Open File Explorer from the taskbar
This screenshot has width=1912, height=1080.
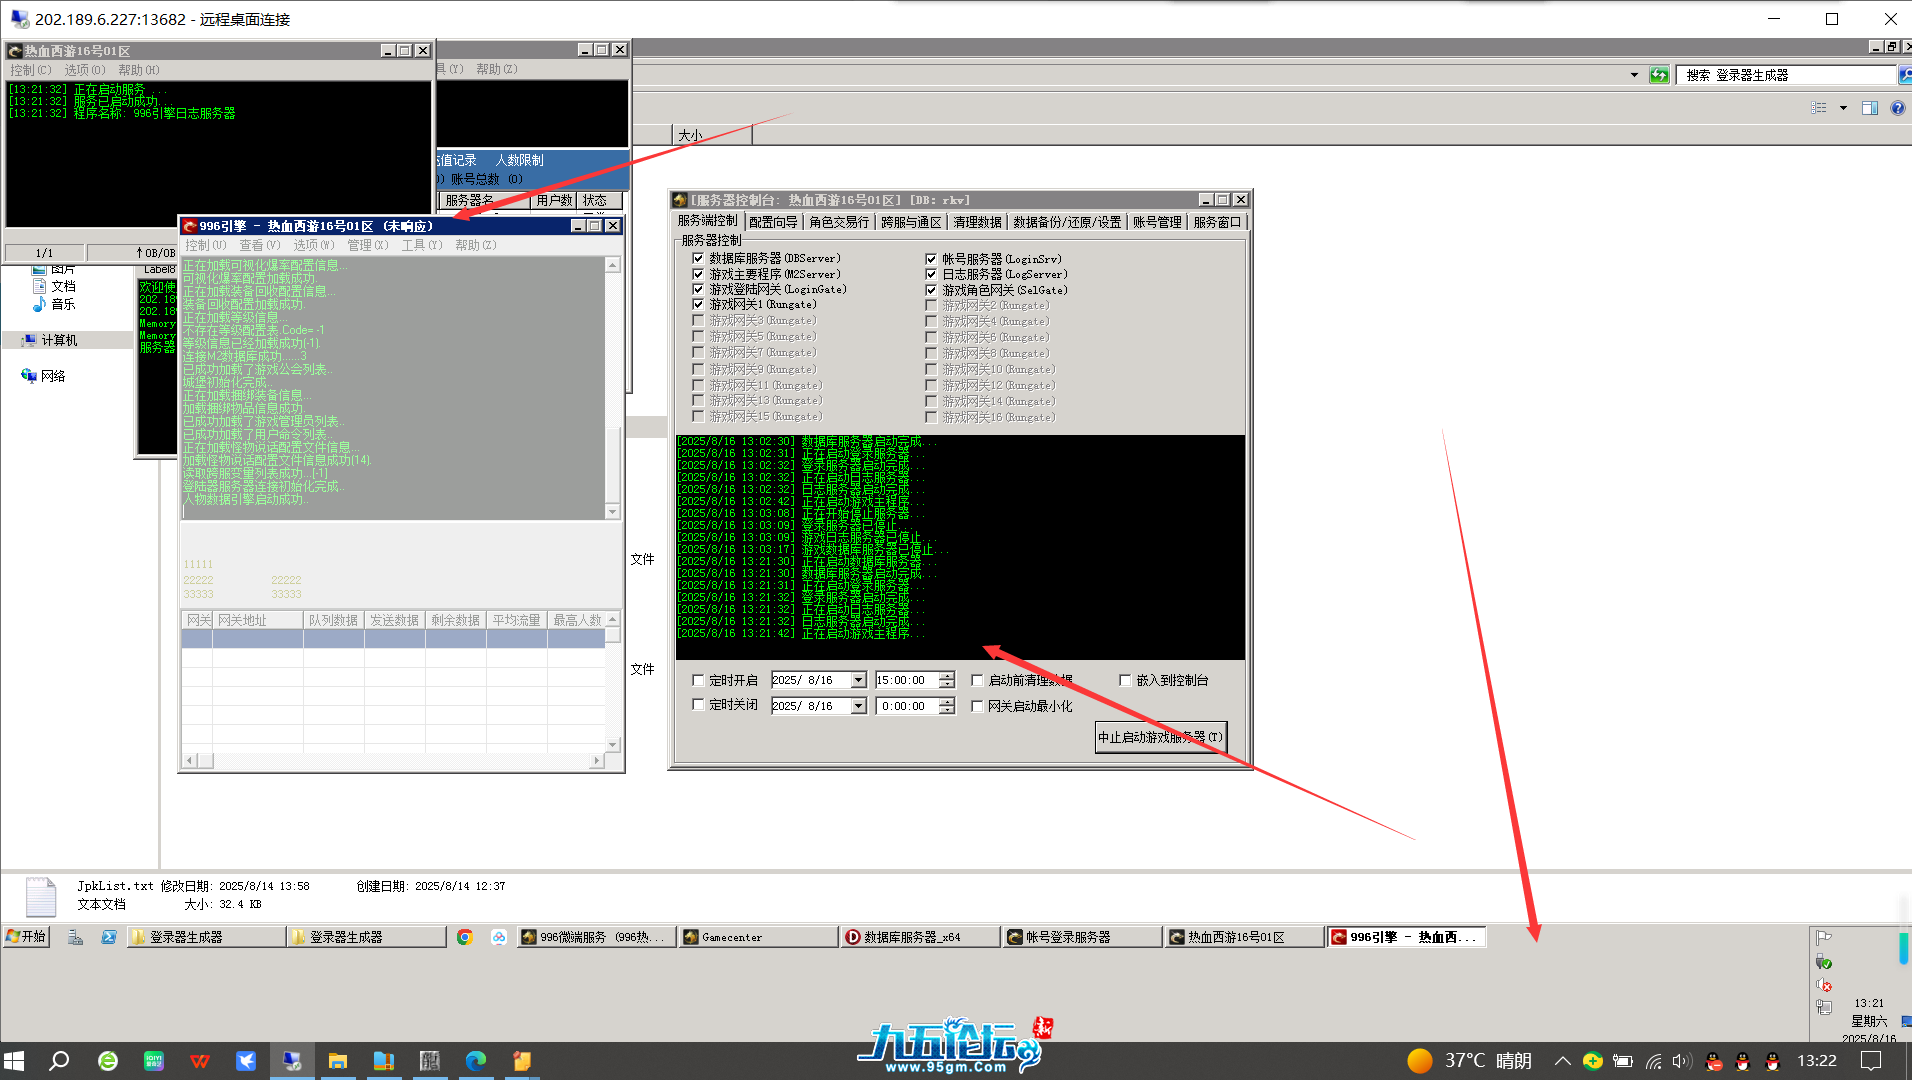[338, 1061]
